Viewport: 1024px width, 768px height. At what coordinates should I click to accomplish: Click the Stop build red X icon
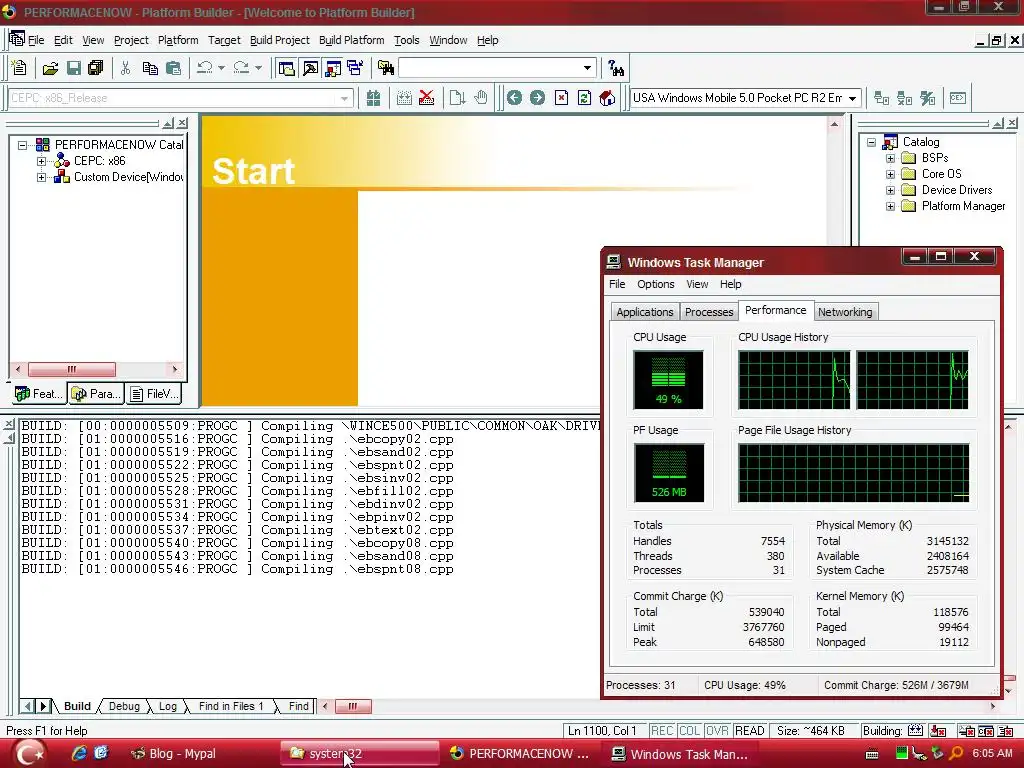pyautogui.click(x=426, y=98)
